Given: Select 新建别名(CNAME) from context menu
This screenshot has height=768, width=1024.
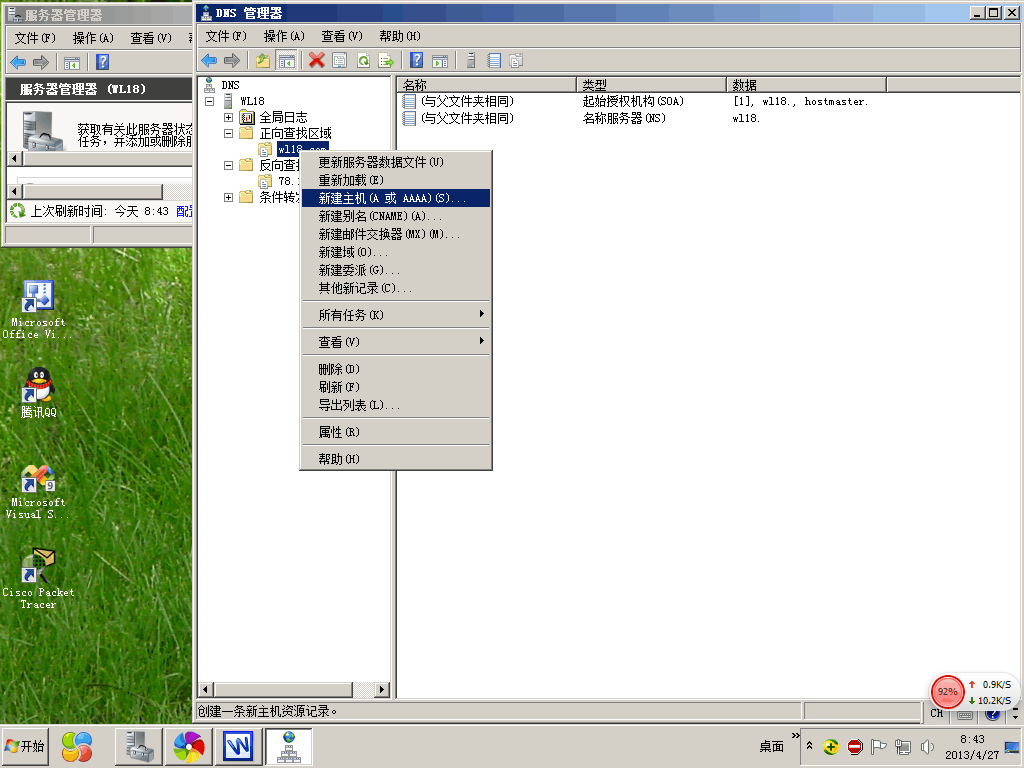Looking at the screenshot, I should point(380,216).
